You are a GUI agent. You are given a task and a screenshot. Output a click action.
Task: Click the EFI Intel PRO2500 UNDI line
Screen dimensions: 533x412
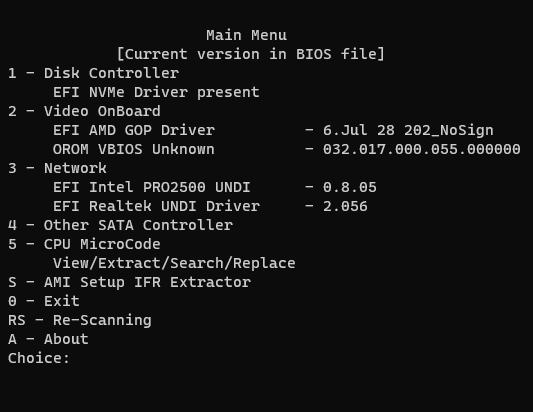(152, 187)
